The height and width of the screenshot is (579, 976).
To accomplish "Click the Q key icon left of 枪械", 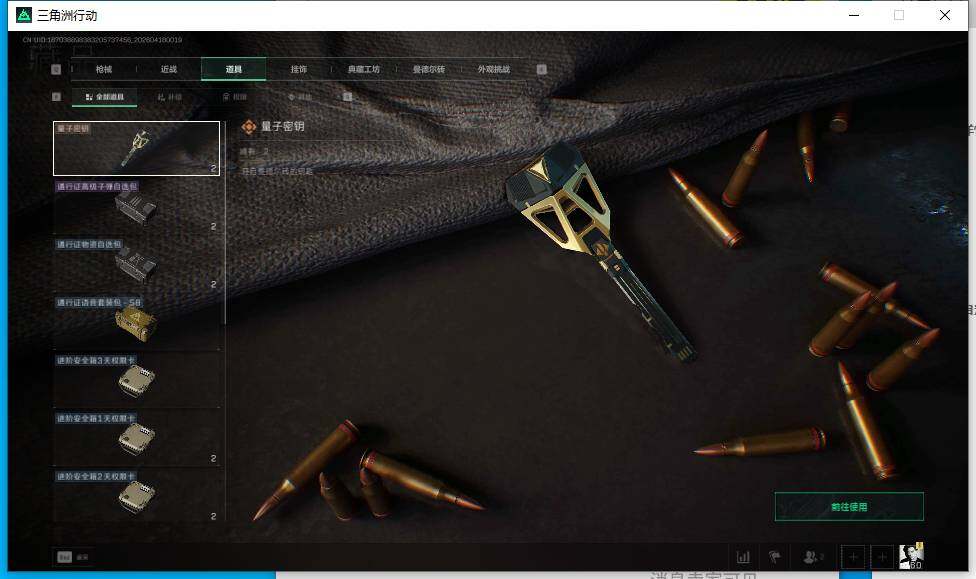I will coord(56,69).
